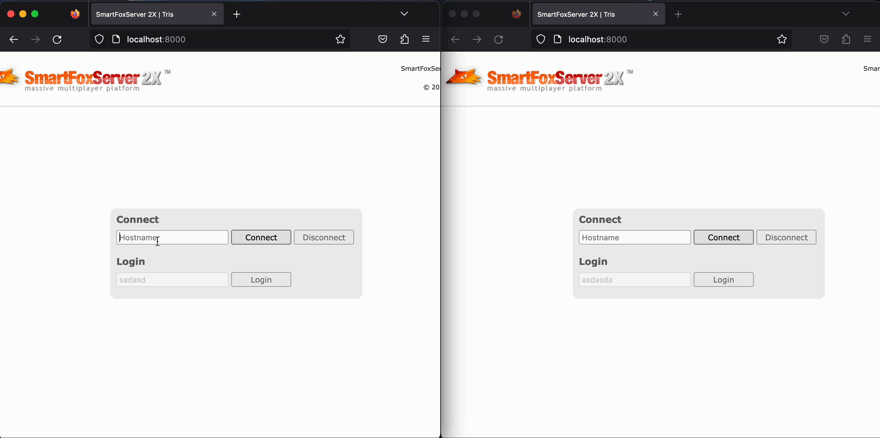880x438 pixels.
Task: Bookmark page with star in left browser
Action: click(340, 39)
